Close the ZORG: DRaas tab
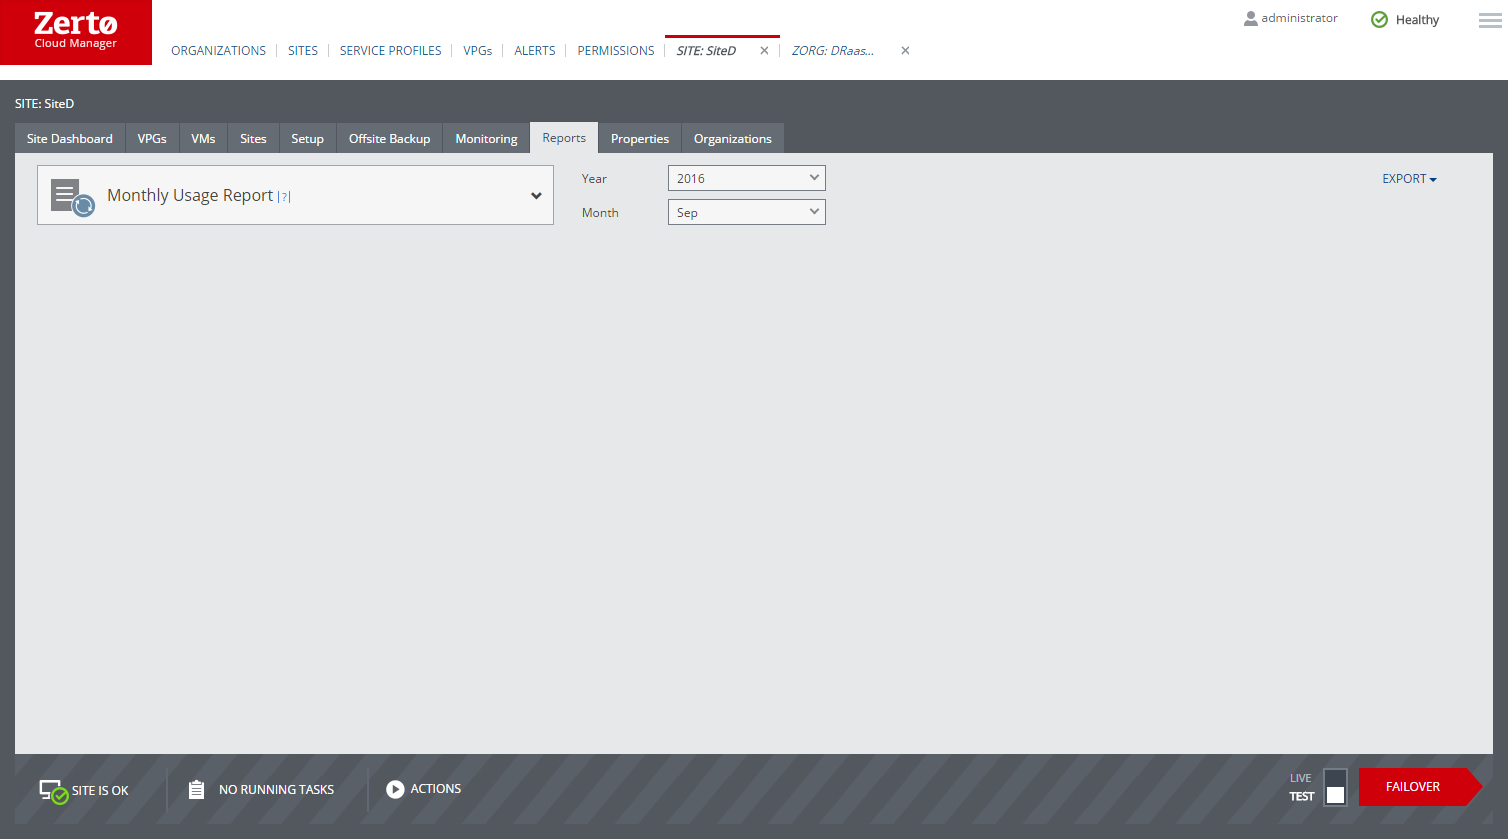 (x=905, y=50)
